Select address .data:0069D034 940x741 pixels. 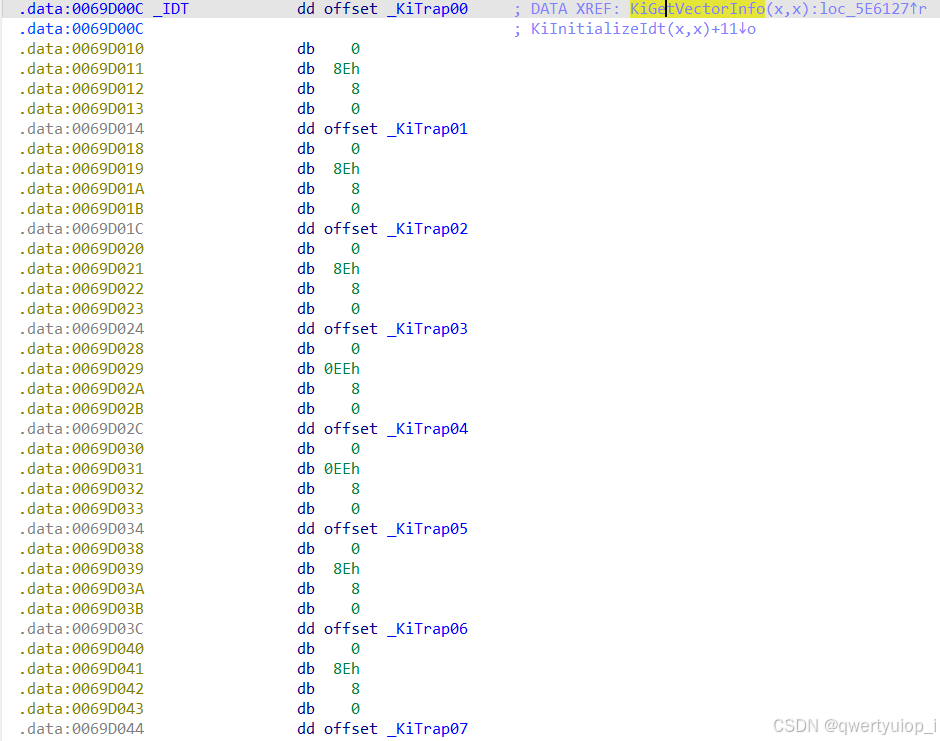click(x=82, y=529)
